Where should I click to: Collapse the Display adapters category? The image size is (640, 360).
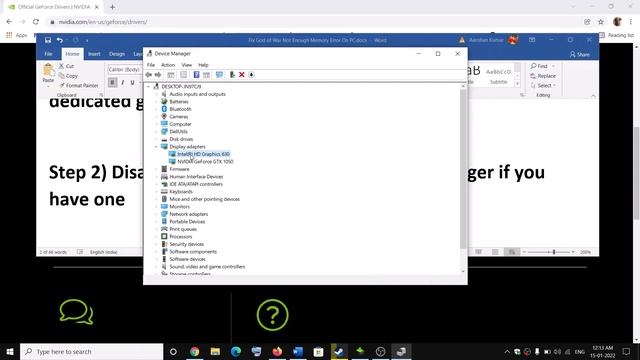click(x=157, y=147)
